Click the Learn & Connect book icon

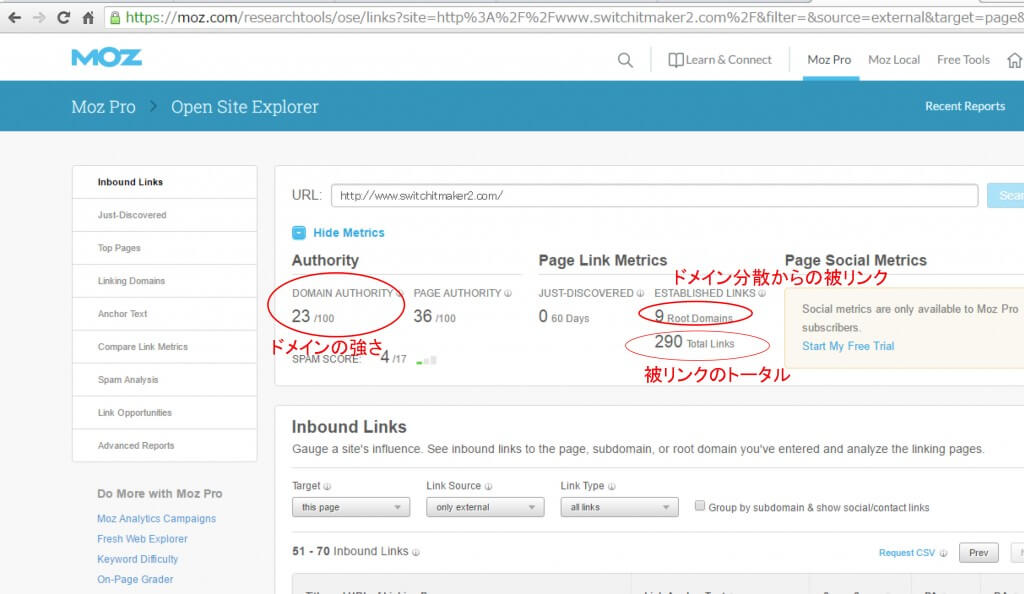coord(675,60)
